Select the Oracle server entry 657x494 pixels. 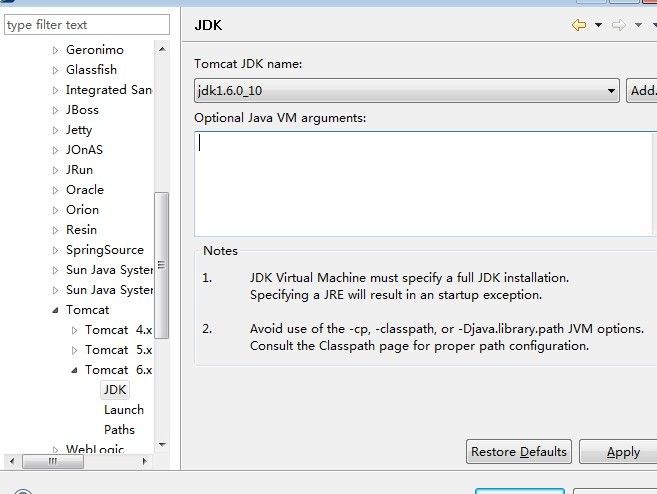point(85,190)
